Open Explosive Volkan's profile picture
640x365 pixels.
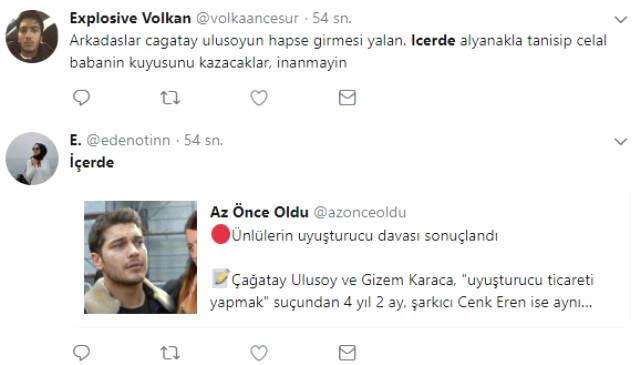[x=32, y=36]
